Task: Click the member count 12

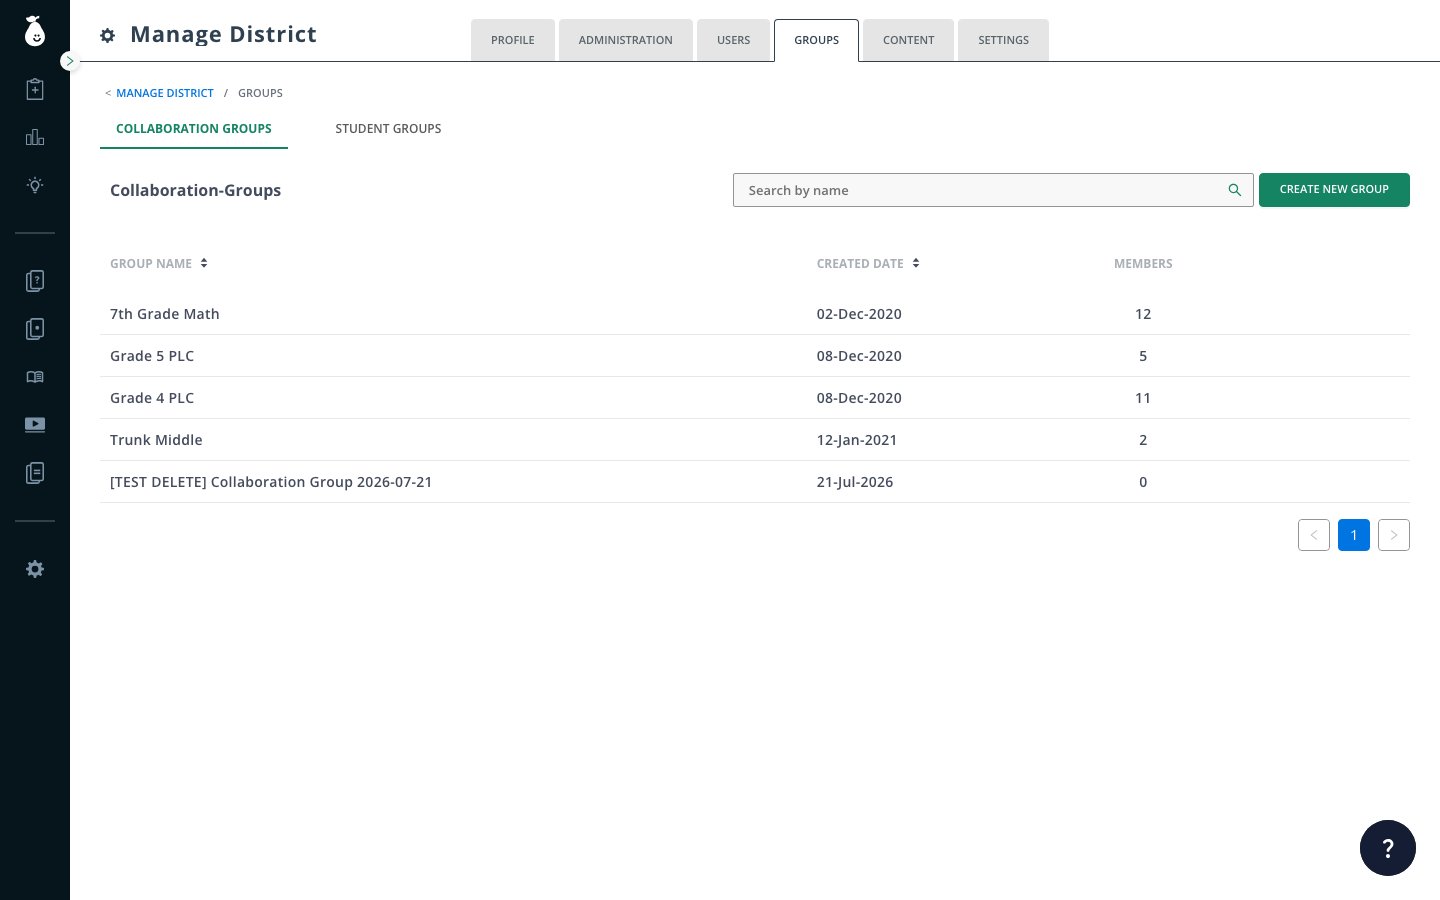Action: coord(1143,314)
